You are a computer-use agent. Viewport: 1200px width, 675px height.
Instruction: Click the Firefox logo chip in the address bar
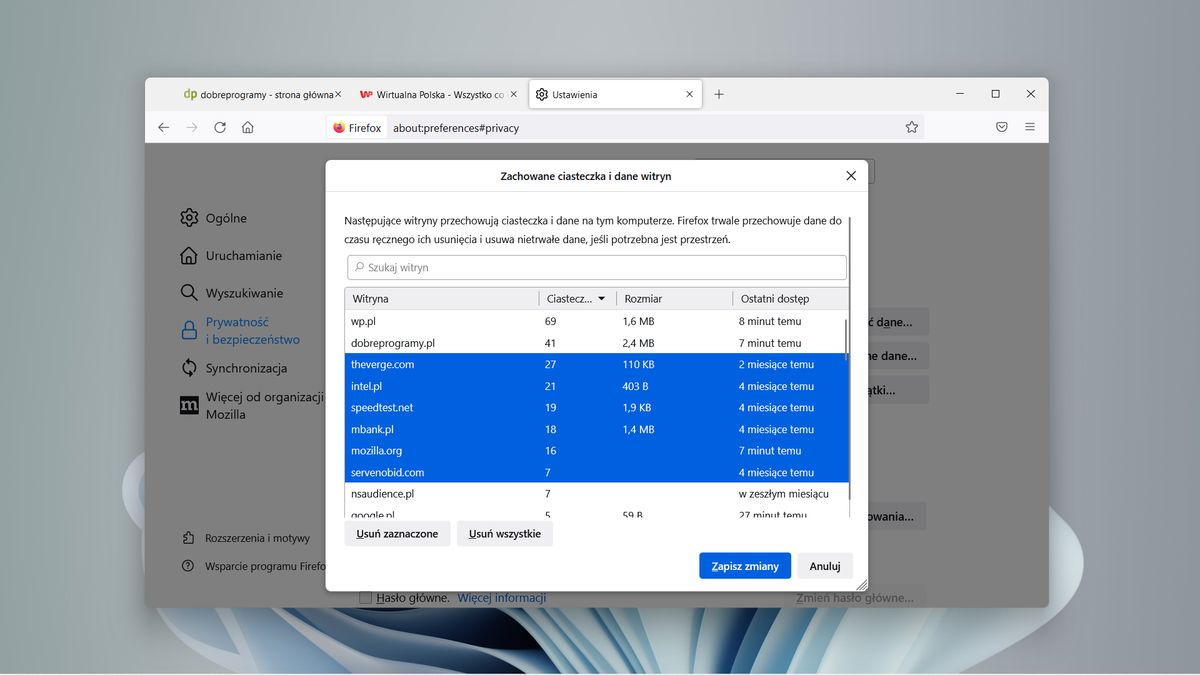(x=356, y=127)
